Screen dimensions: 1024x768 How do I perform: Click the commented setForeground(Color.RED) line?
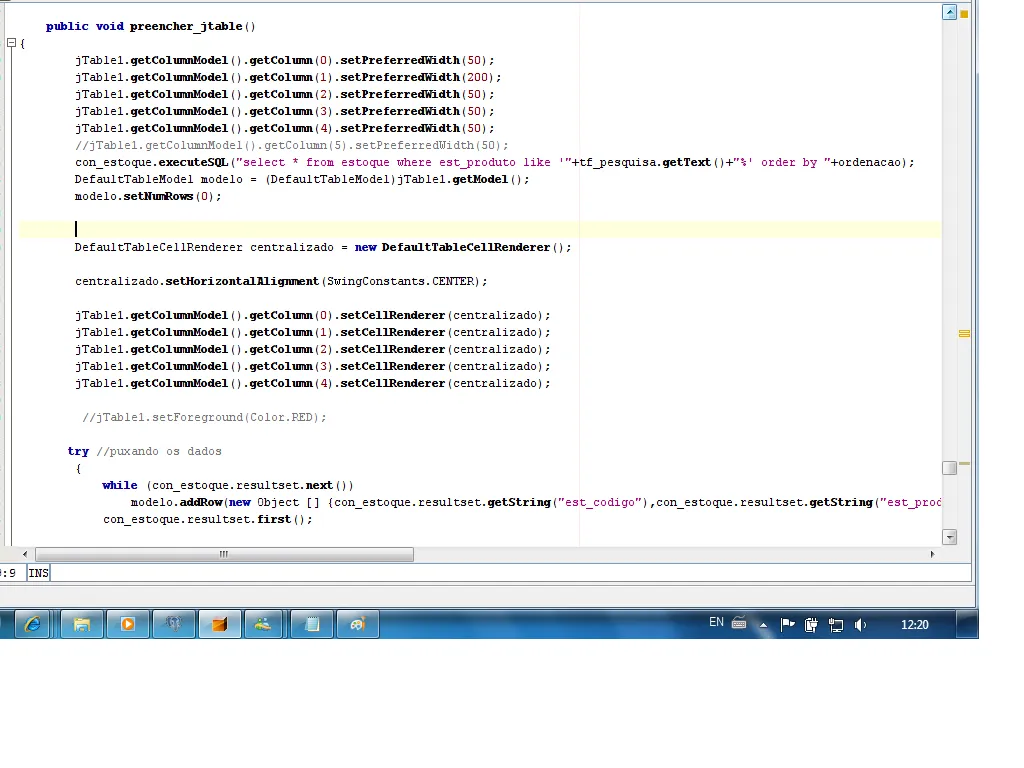pyautogui.click(x=204, y=417)
